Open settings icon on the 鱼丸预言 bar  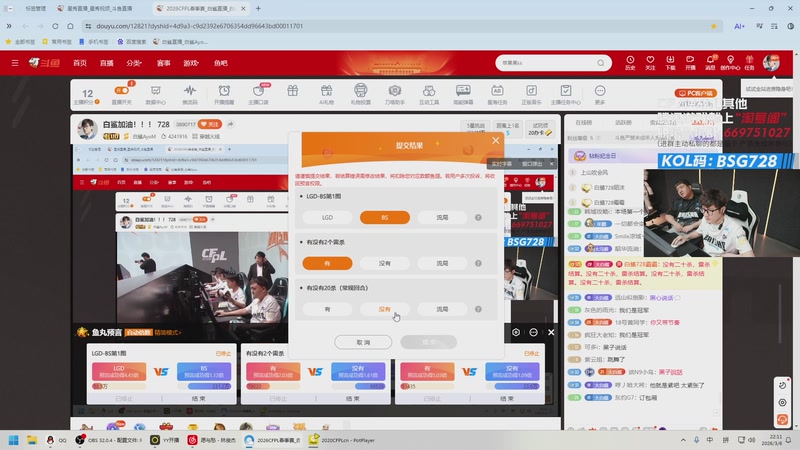click(516, 332)
